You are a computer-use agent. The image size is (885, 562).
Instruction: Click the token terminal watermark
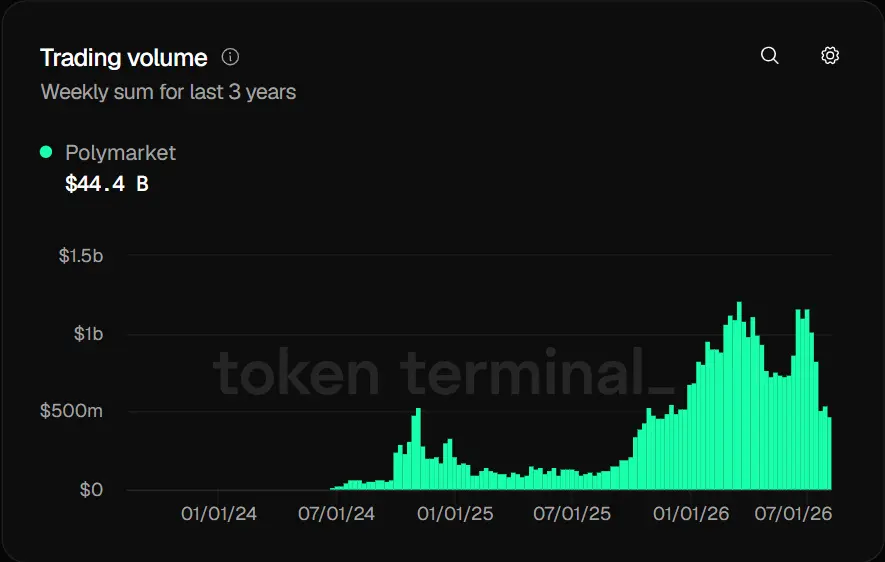pyautogui.click(x=444, y=372)
